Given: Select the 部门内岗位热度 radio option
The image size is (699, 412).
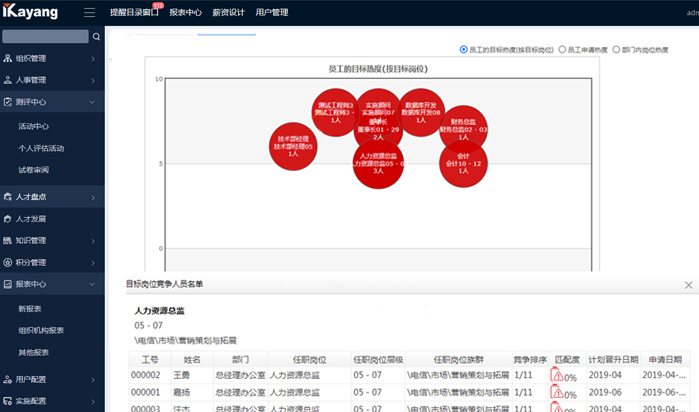Looking at the screenshot, I should coord(616,49).
